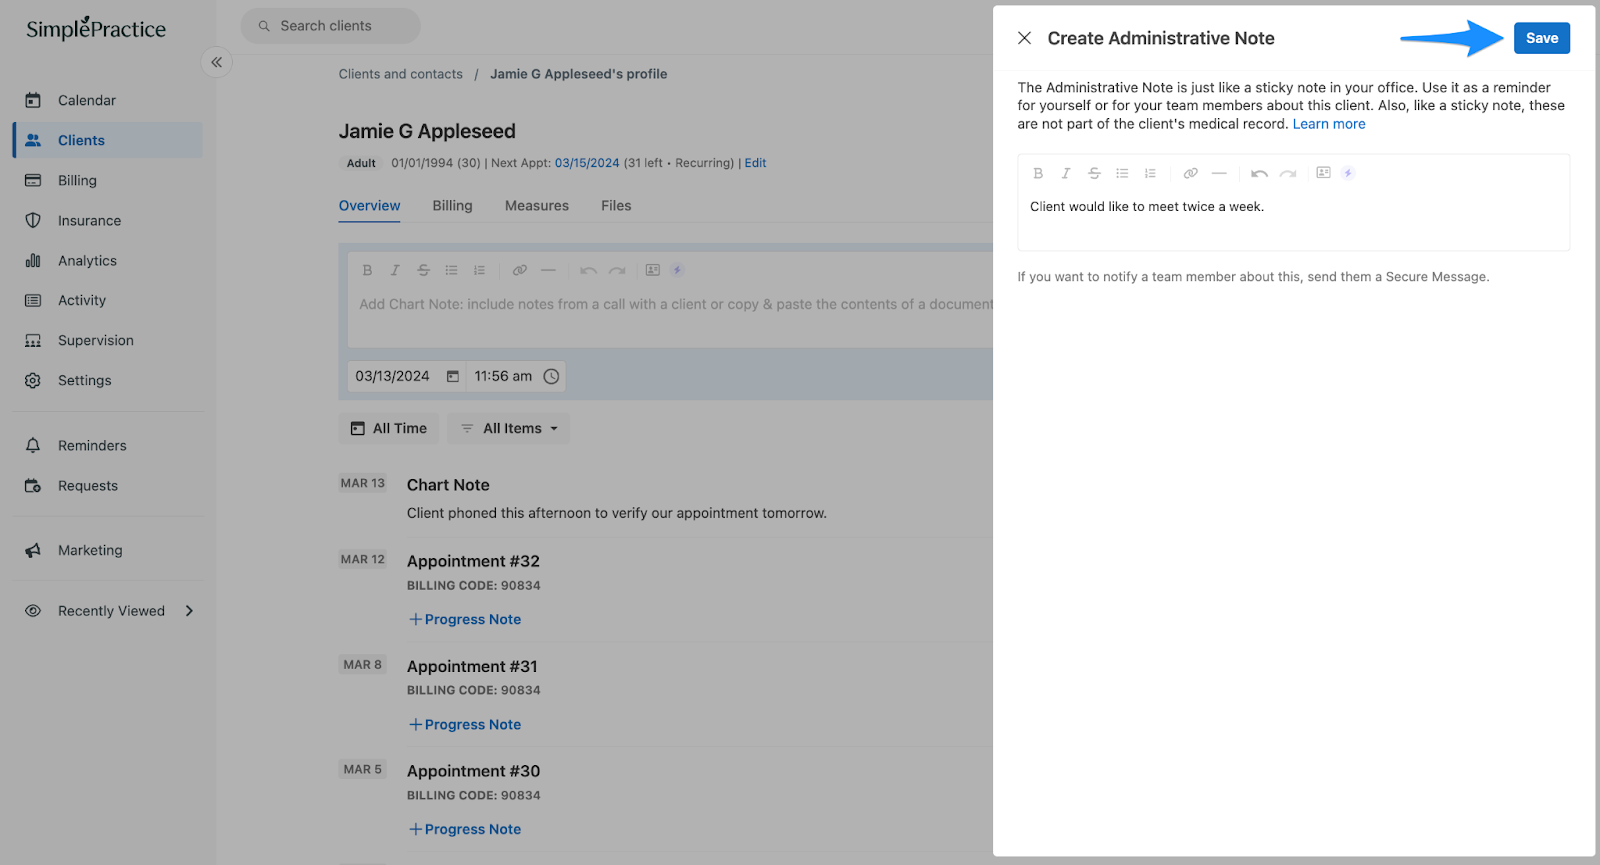Open Settings in the sidebar
The height and width of the screenshot is (865, 1600).
pyautogui.click(x=109, y=380)
